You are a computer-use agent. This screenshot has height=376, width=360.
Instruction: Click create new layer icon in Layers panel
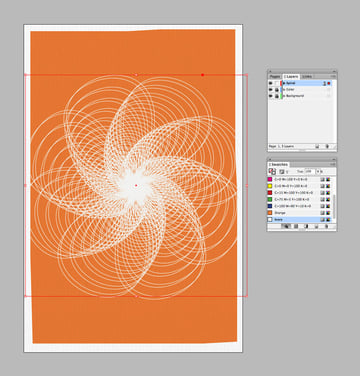click(x=317, y=146)
